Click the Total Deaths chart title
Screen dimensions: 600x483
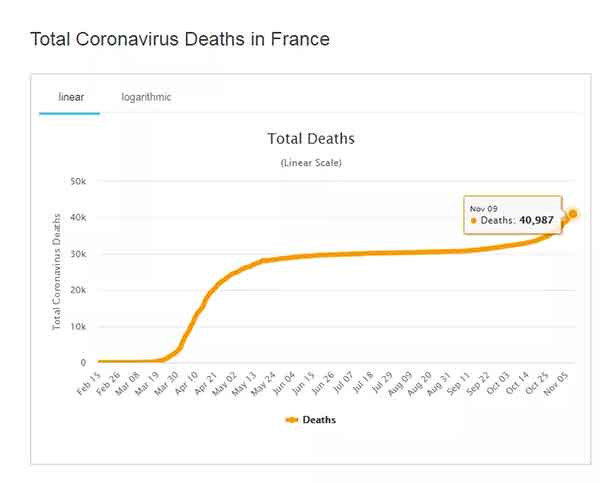tap(311, 139)
